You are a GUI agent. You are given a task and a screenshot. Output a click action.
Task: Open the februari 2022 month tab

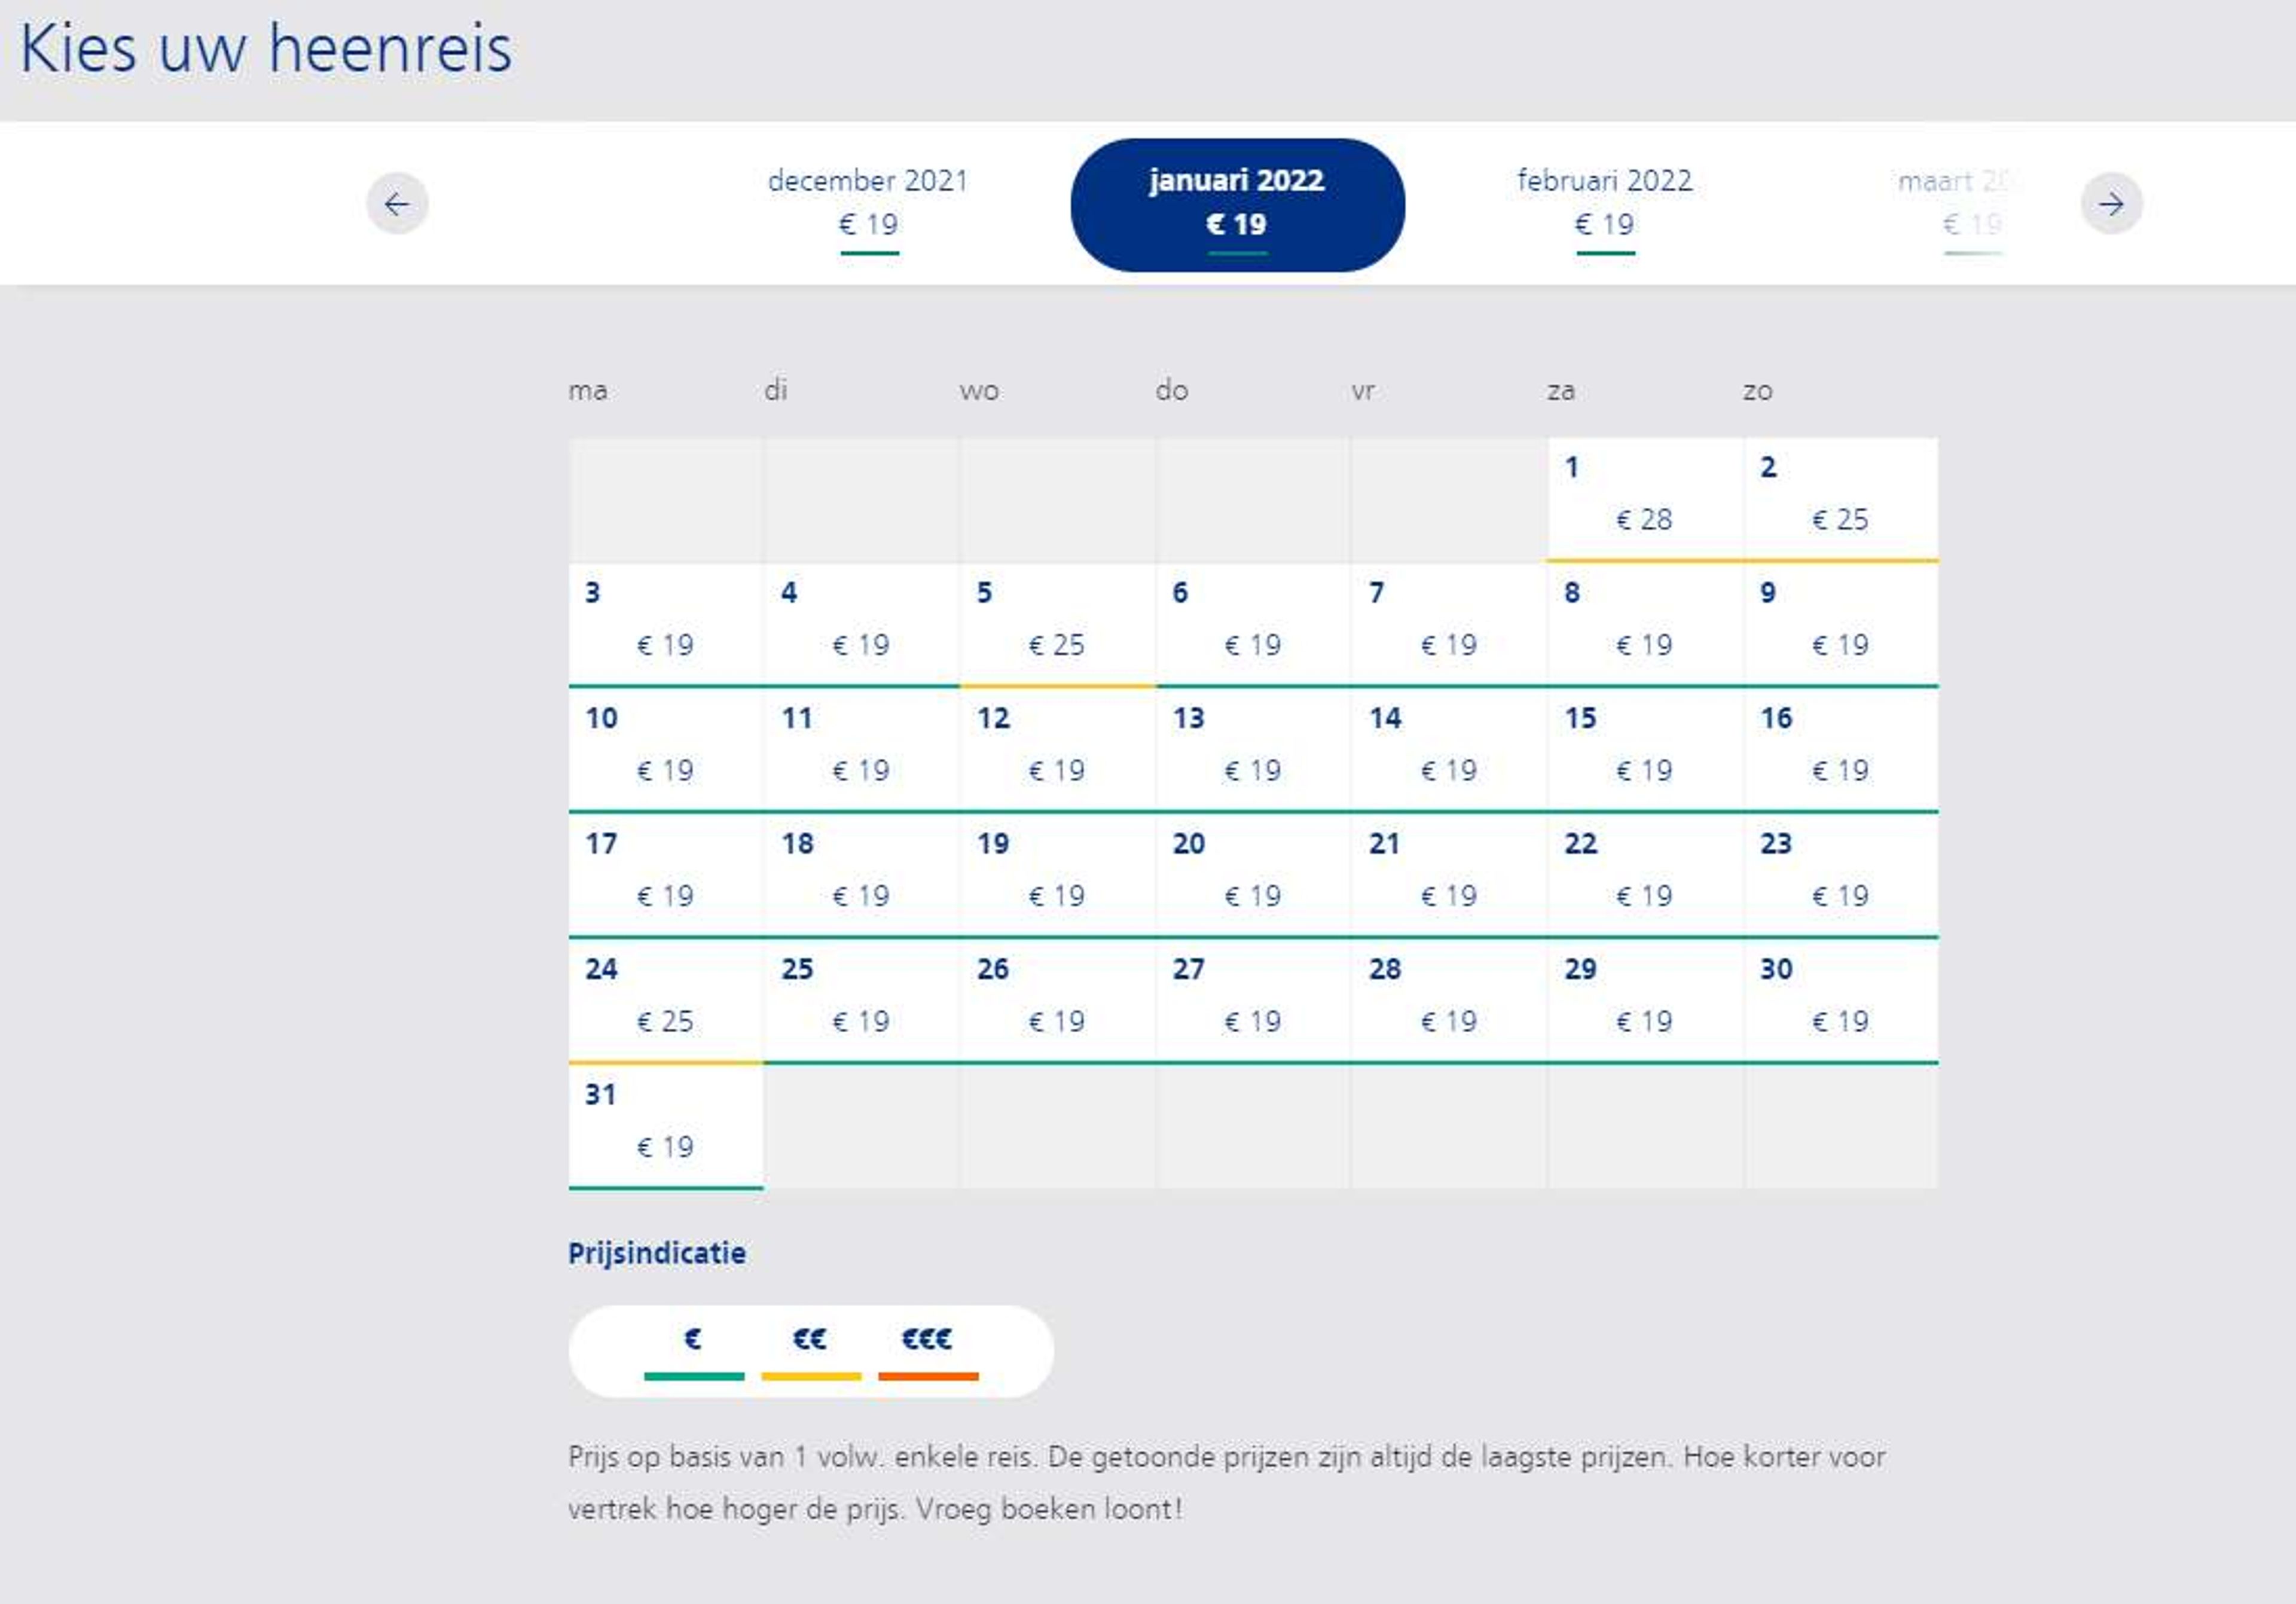1605,205
